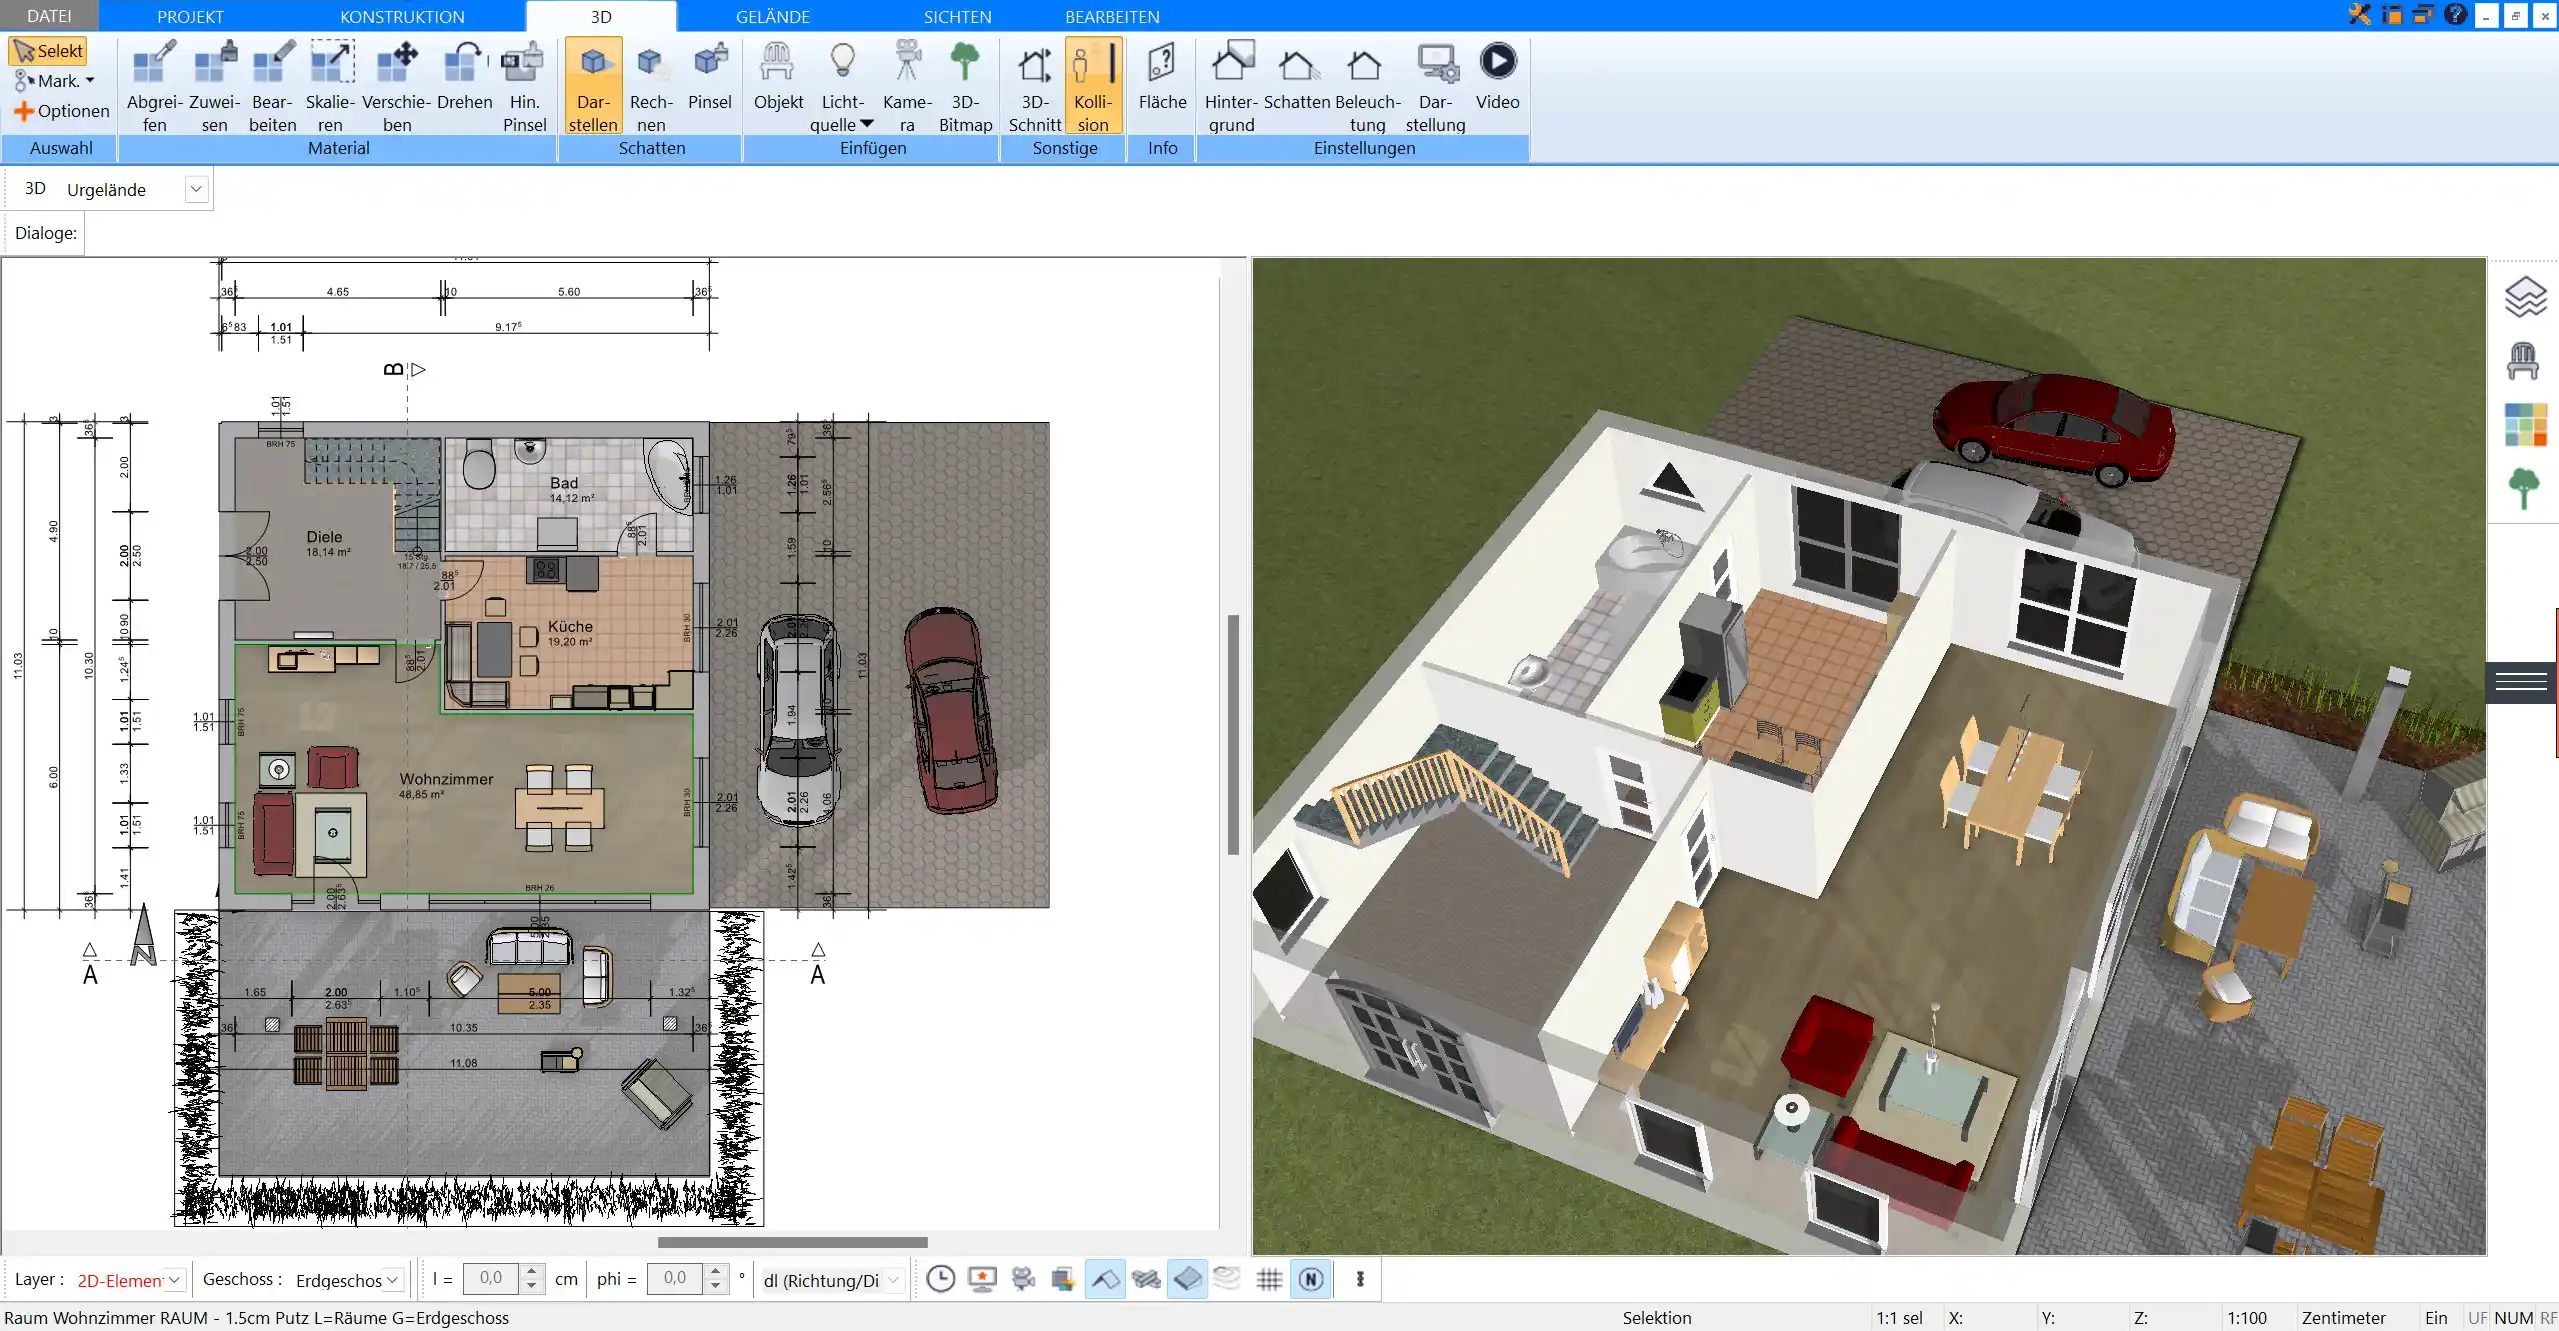Expand the side panel hamburger handle
2559x1331 pixels.
tap(2521, 682)
